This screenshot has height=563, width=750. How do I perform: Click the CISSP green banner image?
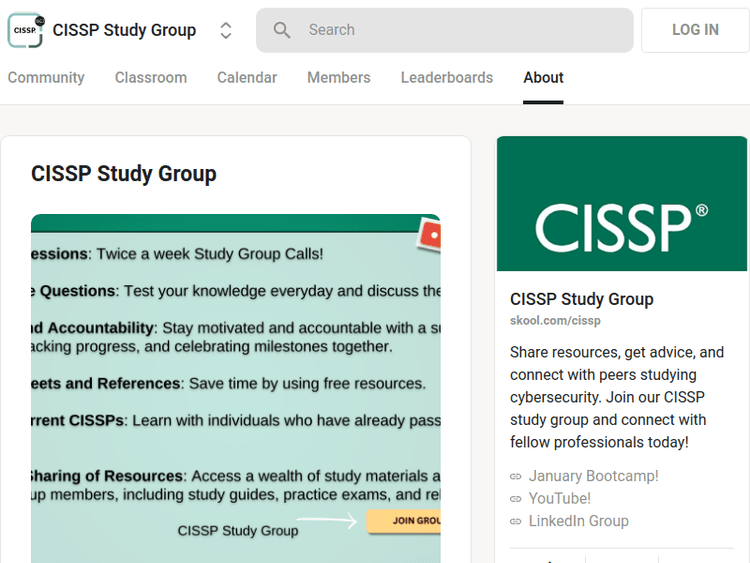coord(622,204)
